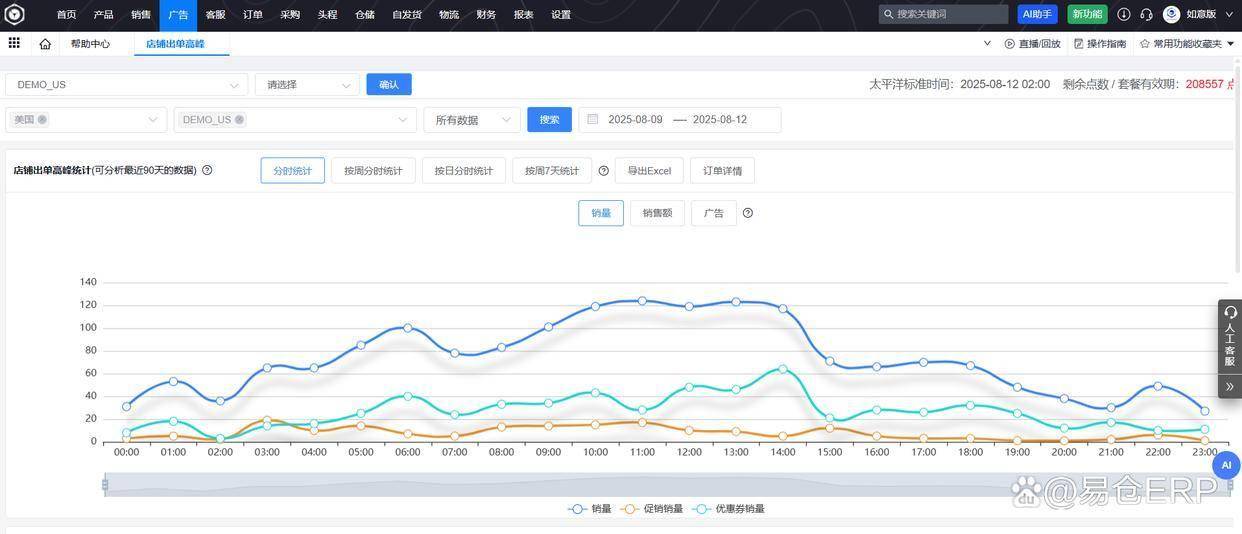Expand the 常用功能收藏夹 favorites dropdown
1242x534 pixels.
pos(1231,44)
